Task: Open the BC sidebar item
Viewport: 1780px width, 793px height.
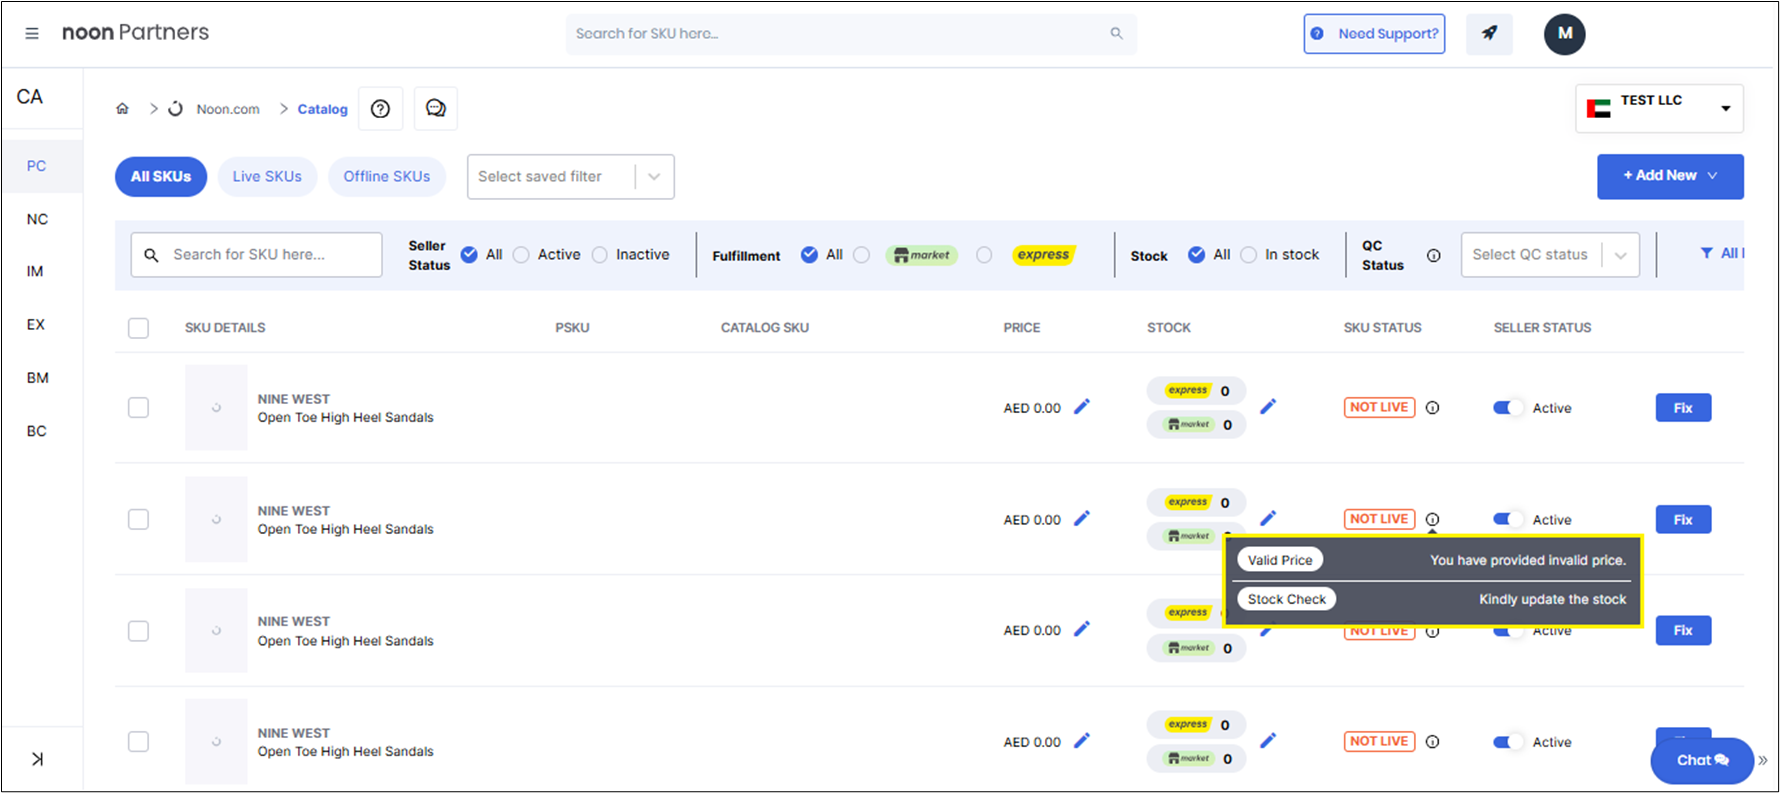Action: click(x=37, y=431)
